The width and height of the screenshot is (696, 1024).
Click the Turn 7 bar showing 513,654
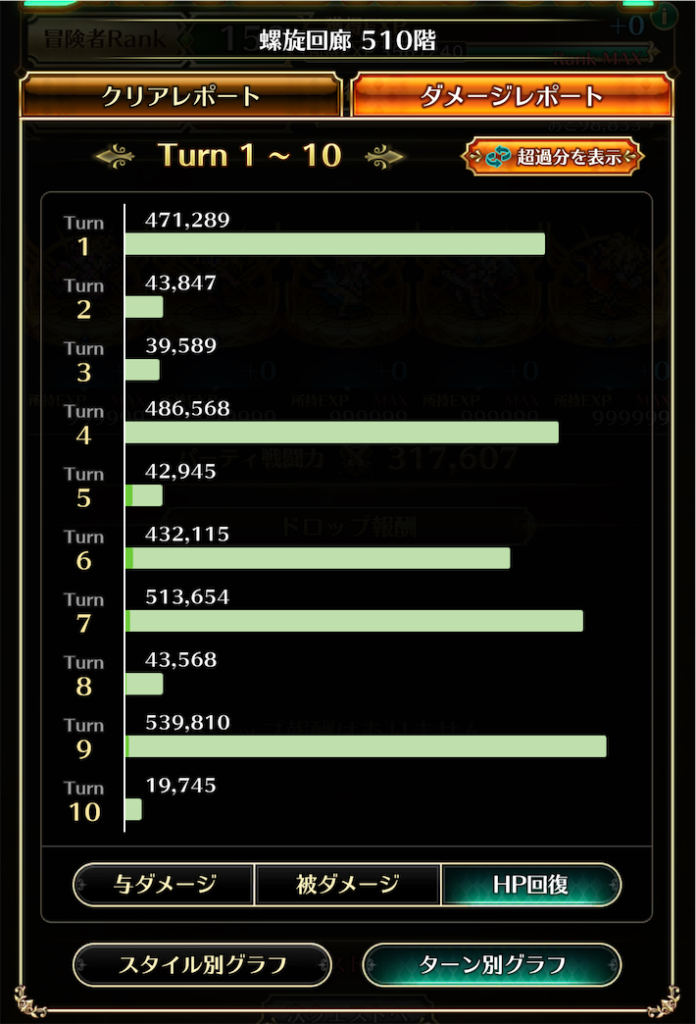click(354, 621)
